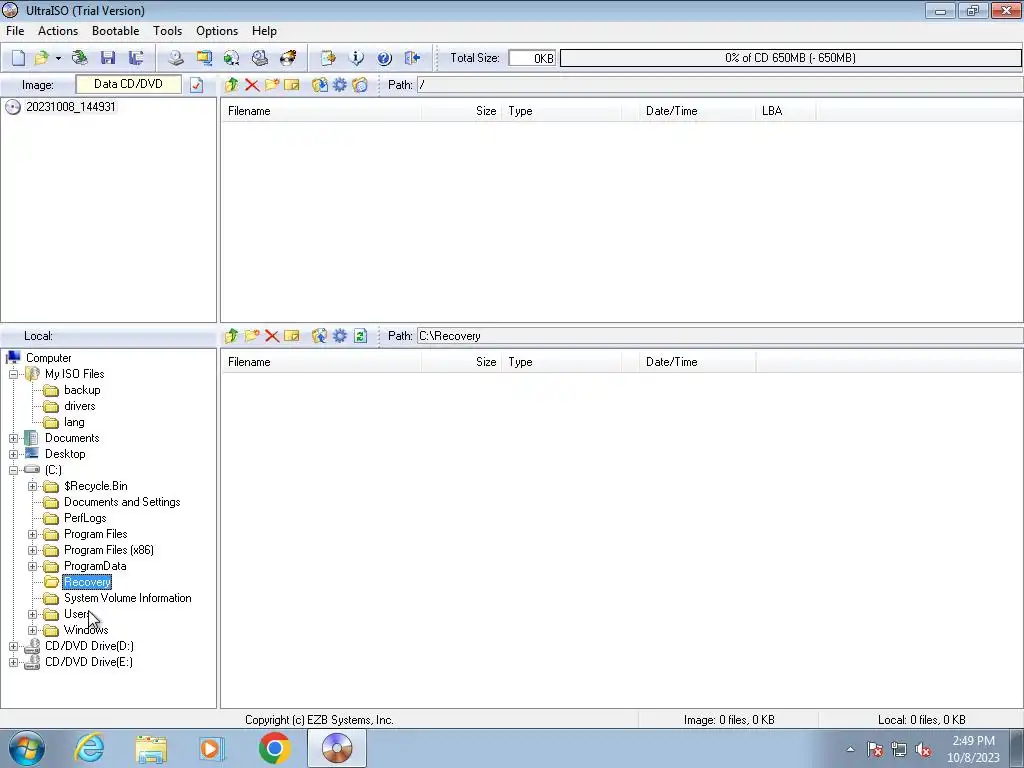Open the Help menu
Viewport: 1024px width, 768px height.
[264, 31]
